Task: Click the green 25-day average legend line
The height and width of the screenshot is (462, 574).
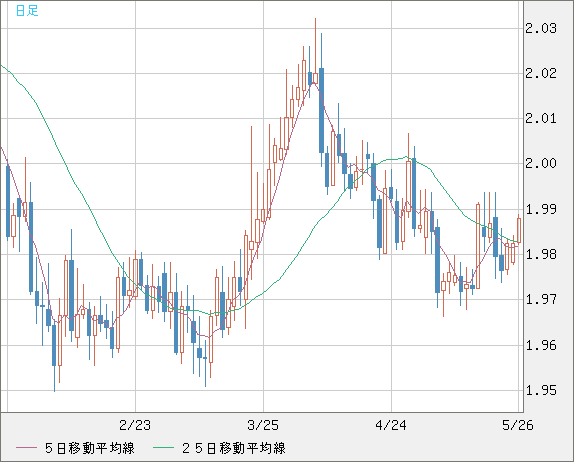Action: point(163,448)
